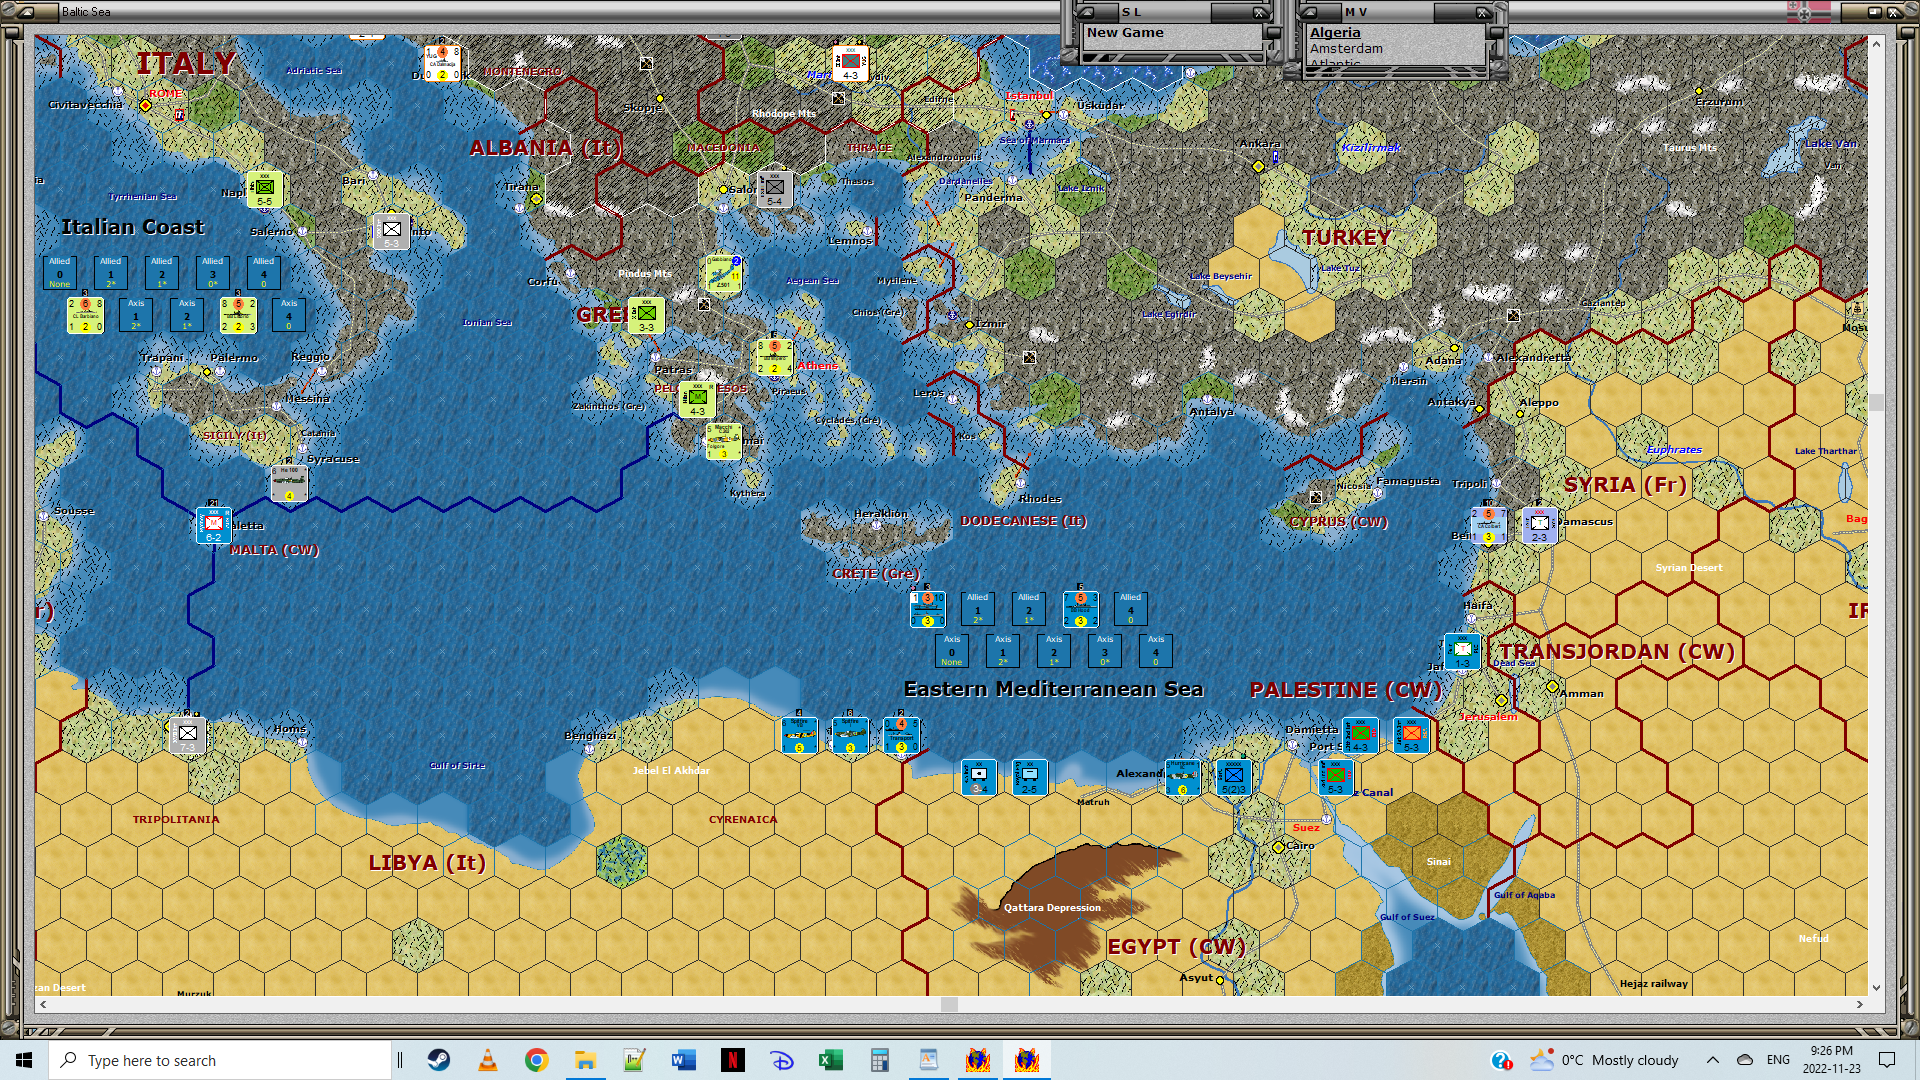Select Algeria in the M V list

[x=1335, y=32]
